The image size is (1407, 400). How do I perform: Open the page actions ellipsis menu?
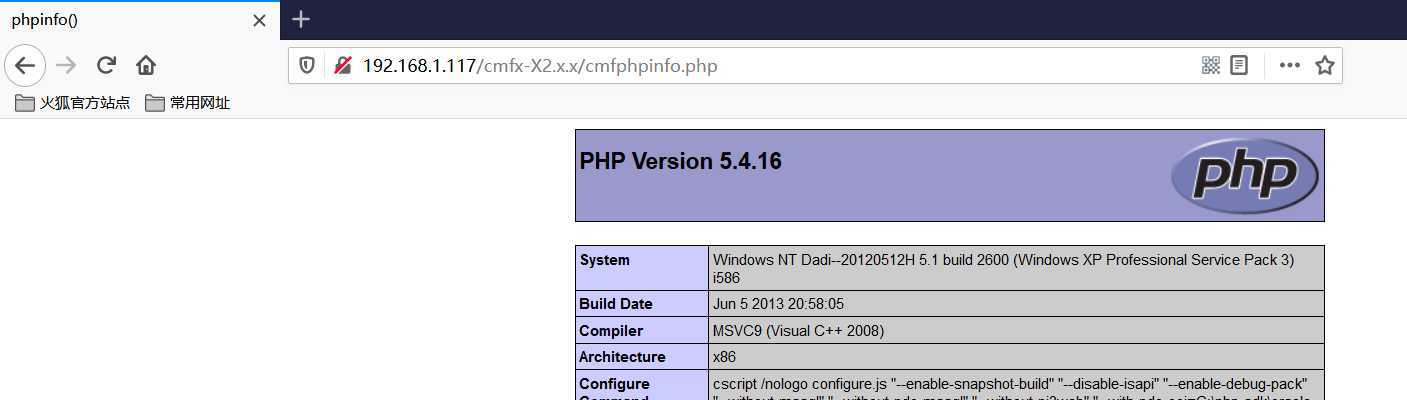point(1290,66)
